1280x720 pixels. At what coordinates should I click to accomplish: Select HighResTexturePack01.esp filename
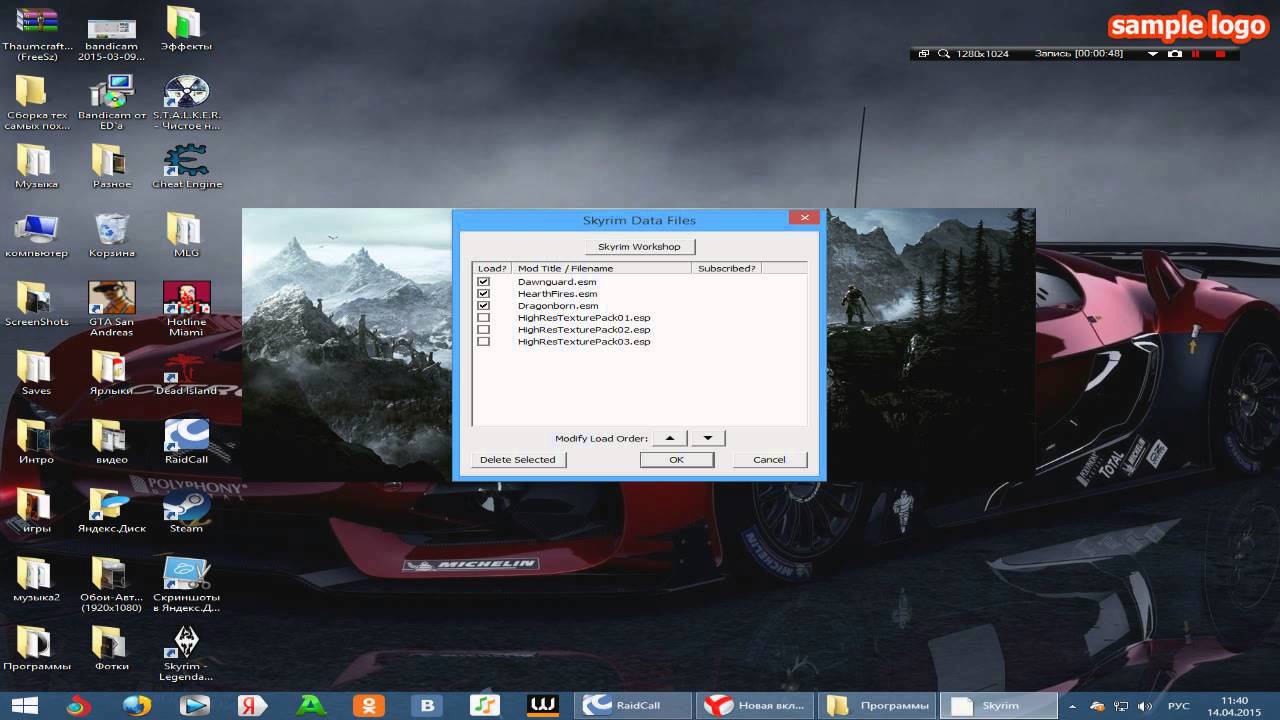pyautogui.click(x=584, y=318)
